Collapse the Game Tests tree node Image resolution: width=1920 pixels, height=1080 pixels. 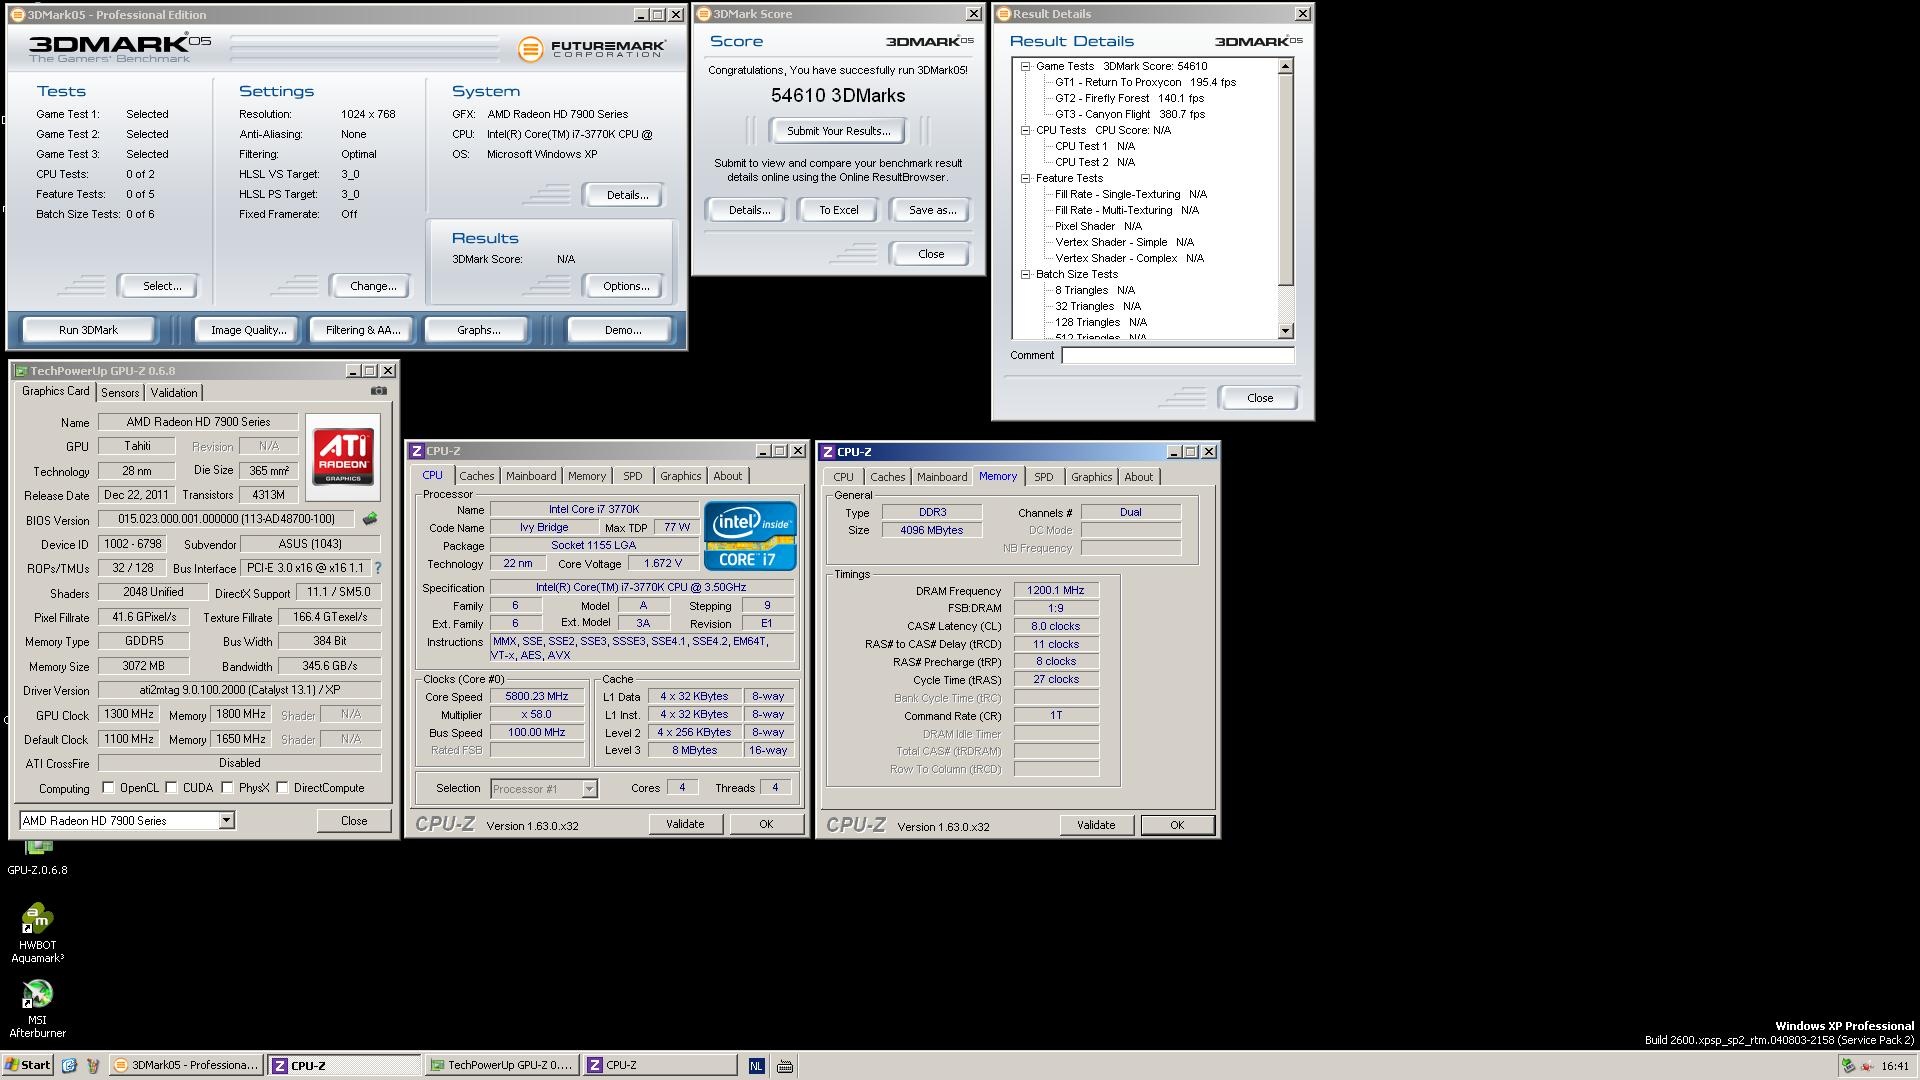tap(1025, 66)
